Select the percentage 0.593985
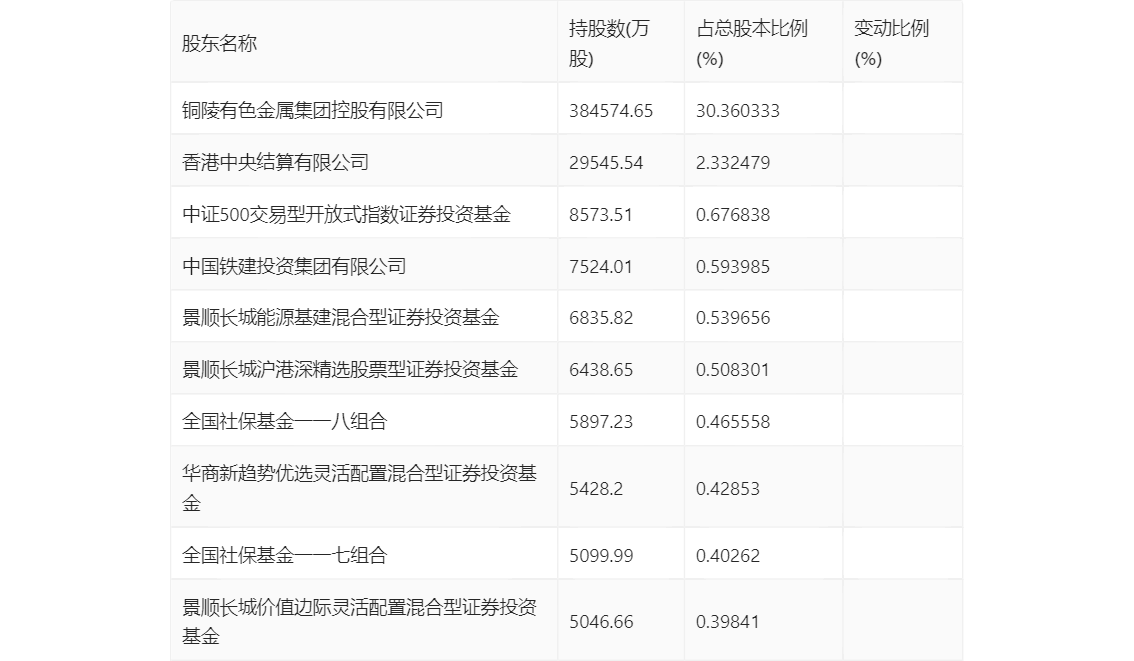 point(733,267)
